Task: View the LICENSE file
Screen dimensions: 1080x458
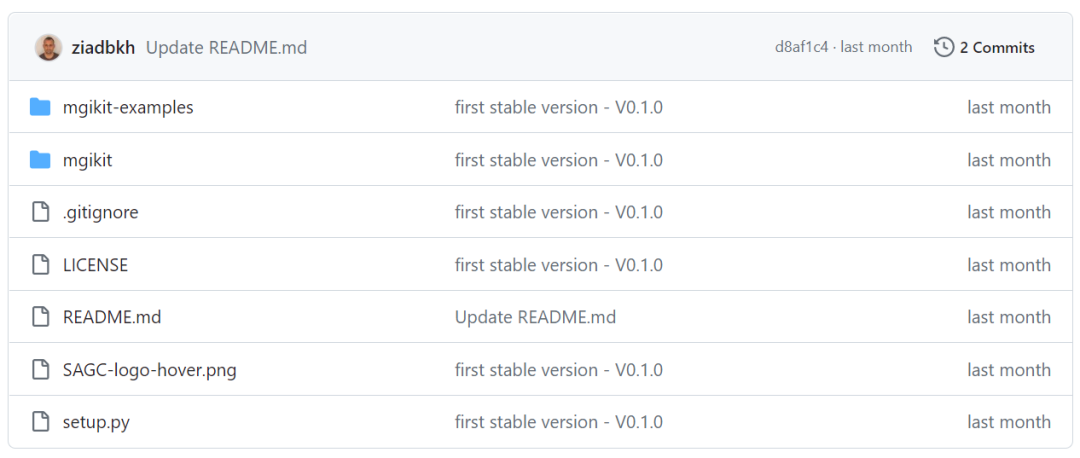Action: point(95,265)
